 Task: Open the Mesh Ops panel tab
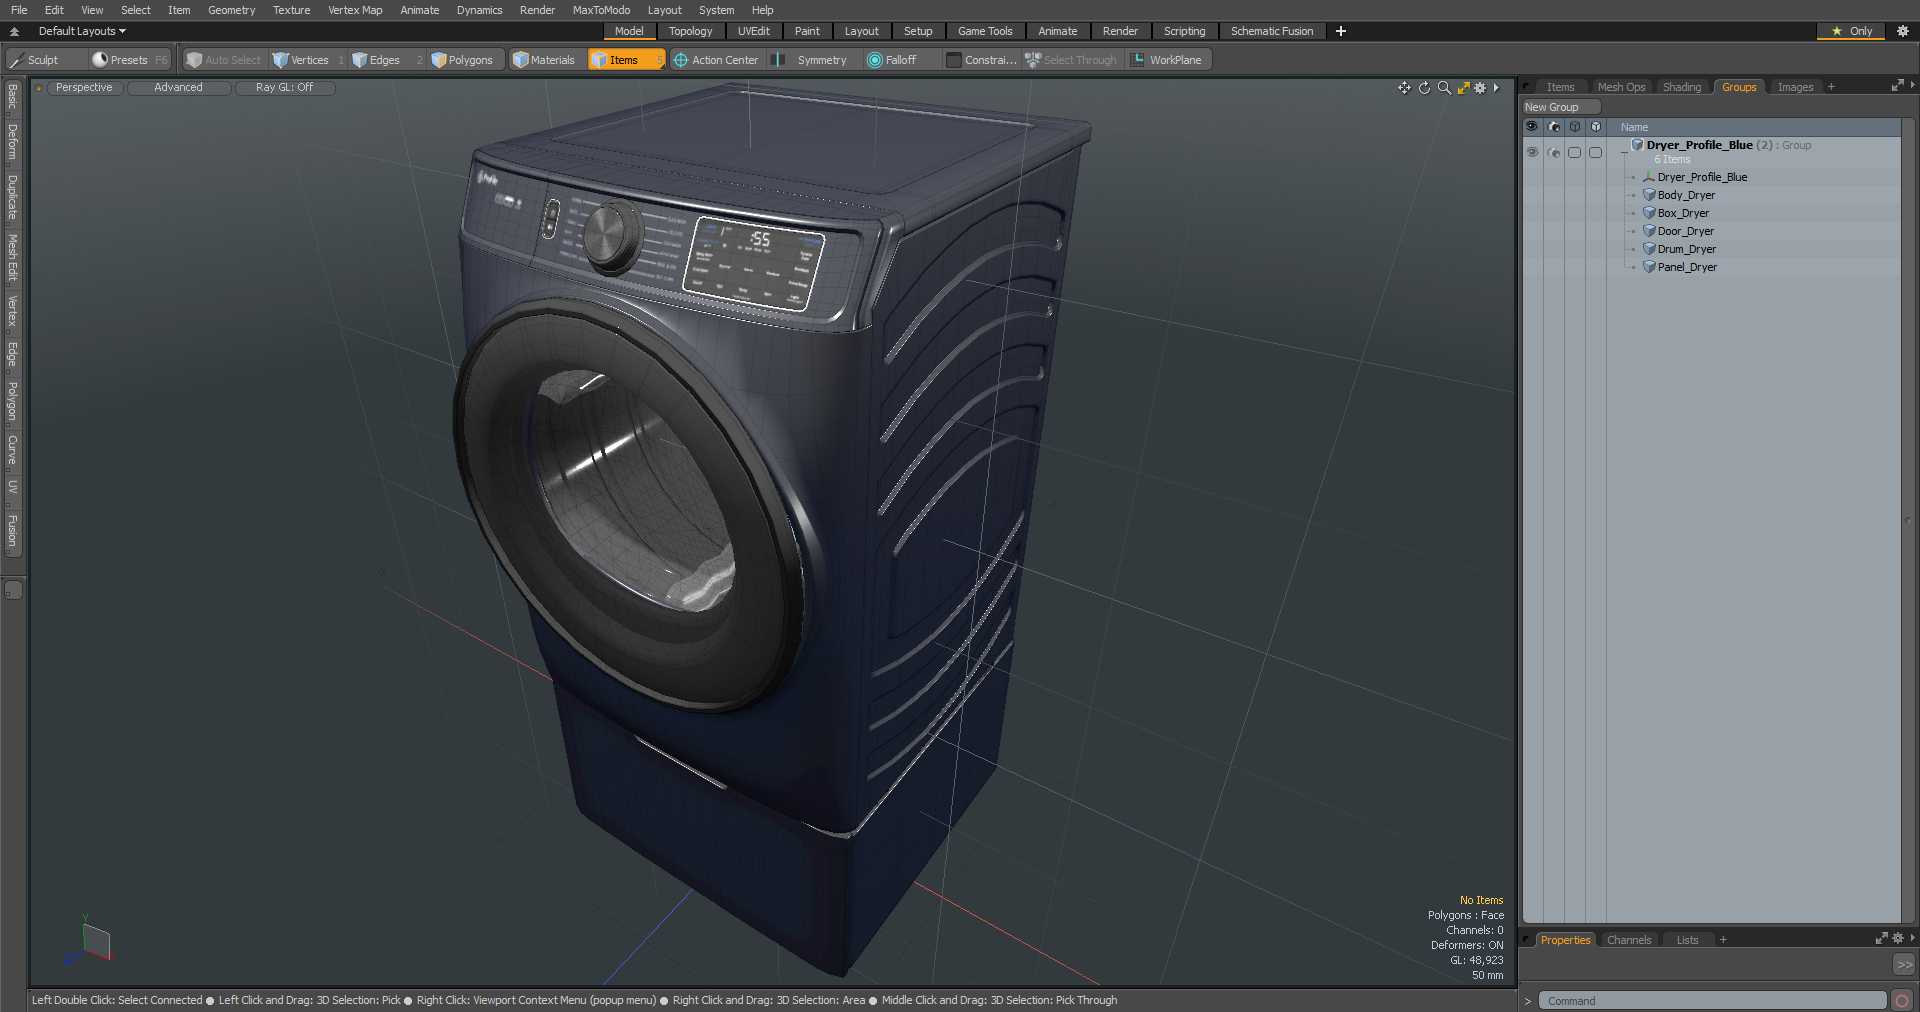point(1621,87)
